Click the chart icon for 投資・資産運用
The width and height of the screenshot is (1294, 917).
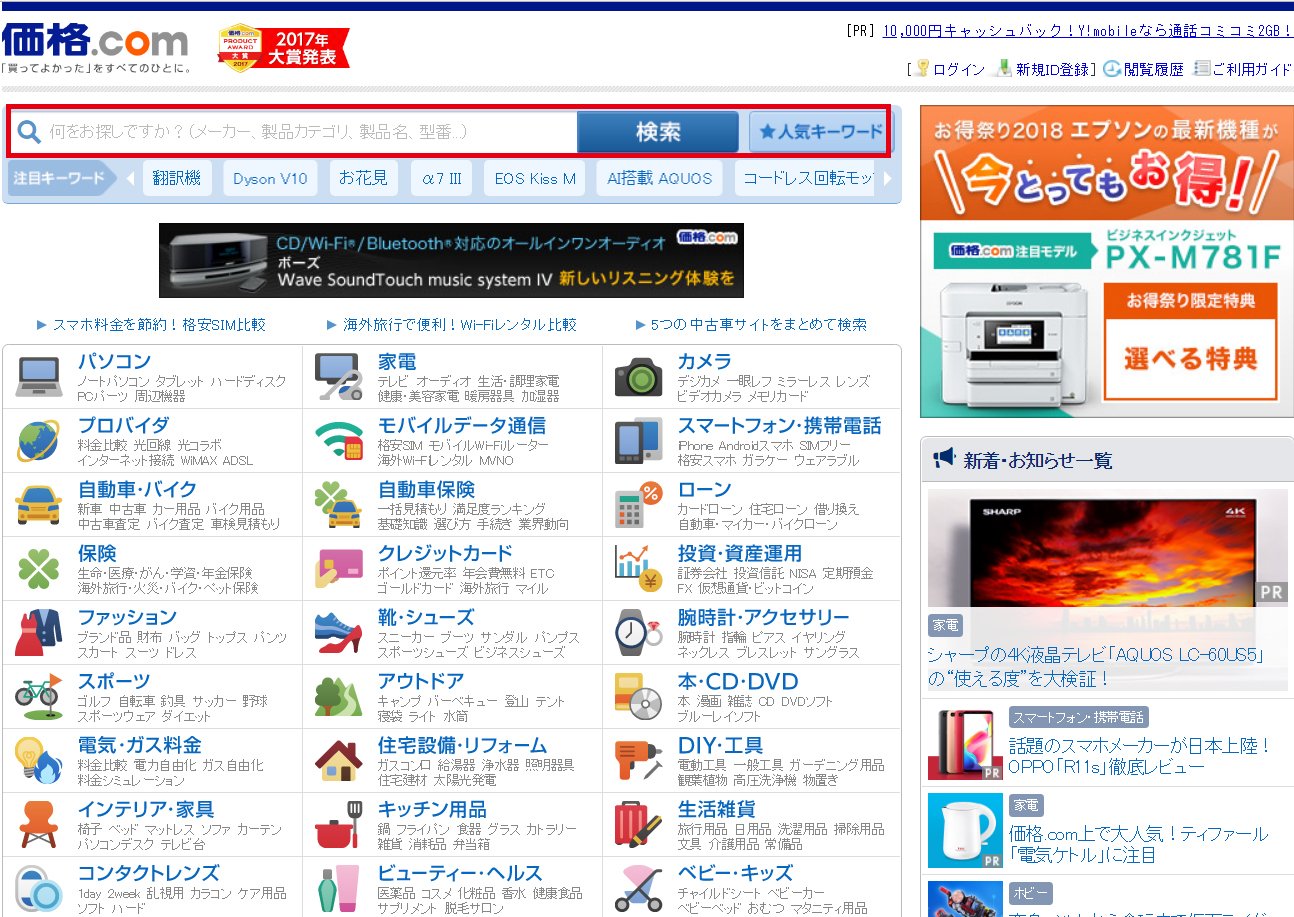(x=639, y=569)
